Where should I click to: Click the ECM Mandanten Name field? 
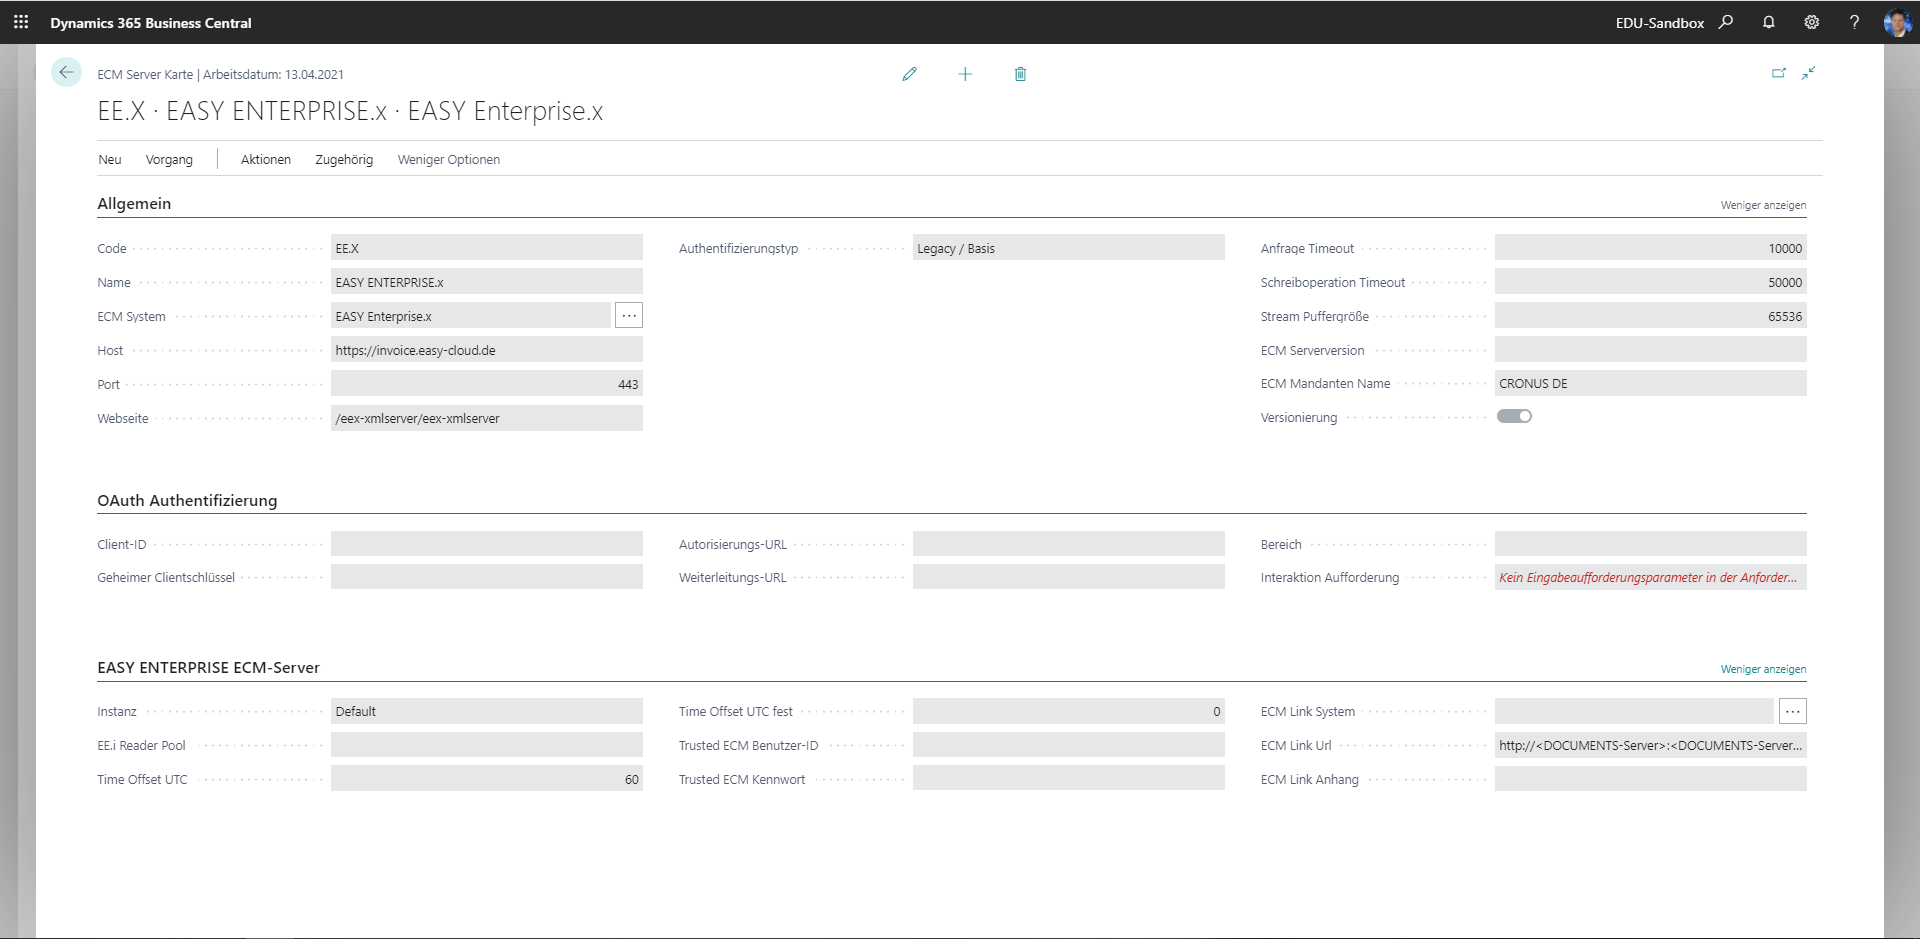point(1650,383)
